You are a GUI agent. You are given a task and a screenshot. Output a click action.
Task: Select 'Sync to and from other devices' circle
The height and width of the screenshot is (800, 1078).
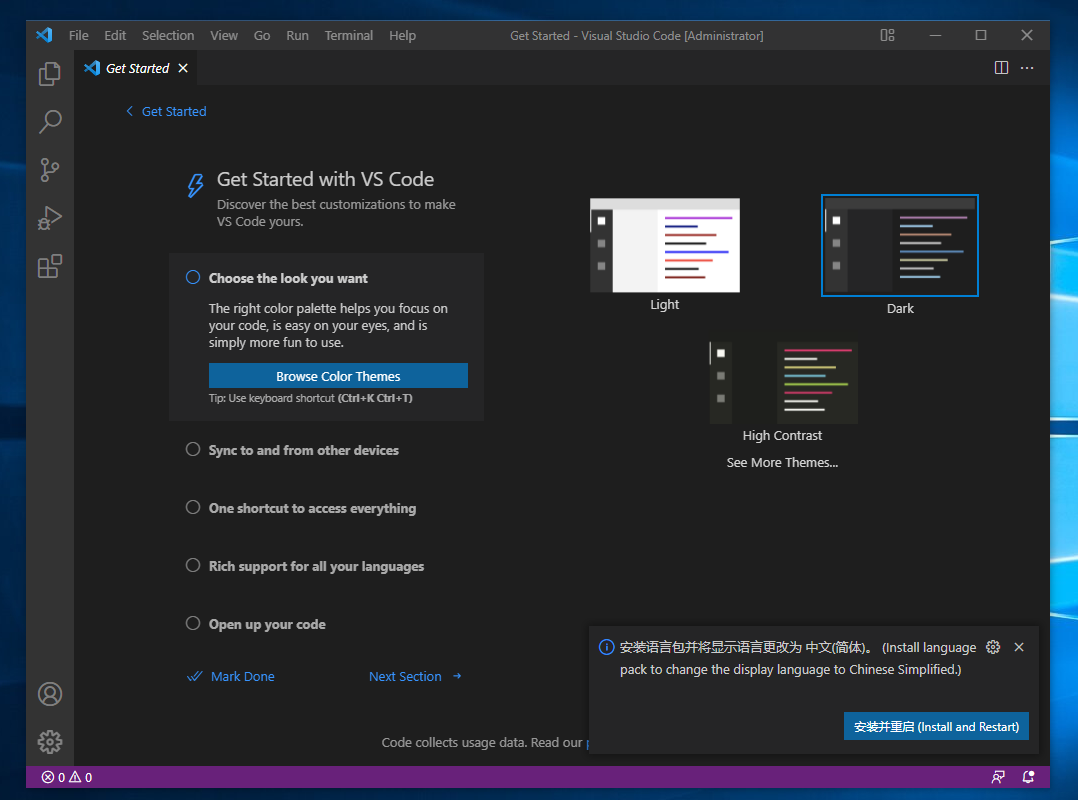(x=193, y=449)
